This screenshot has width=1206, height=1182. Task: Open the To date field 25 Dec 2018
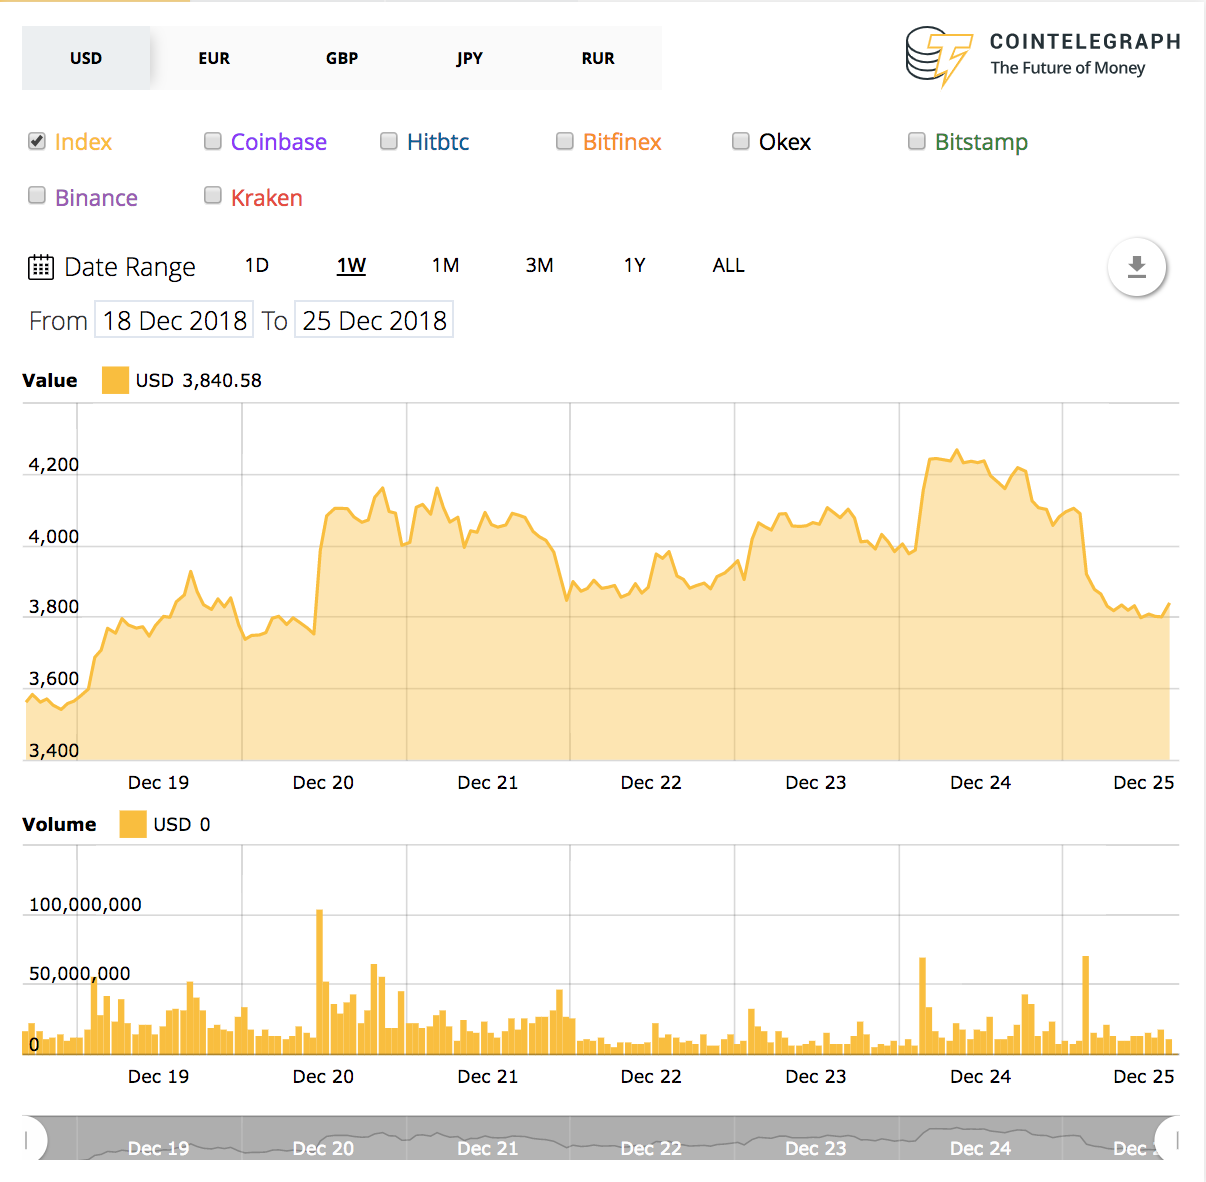(374, 320)
